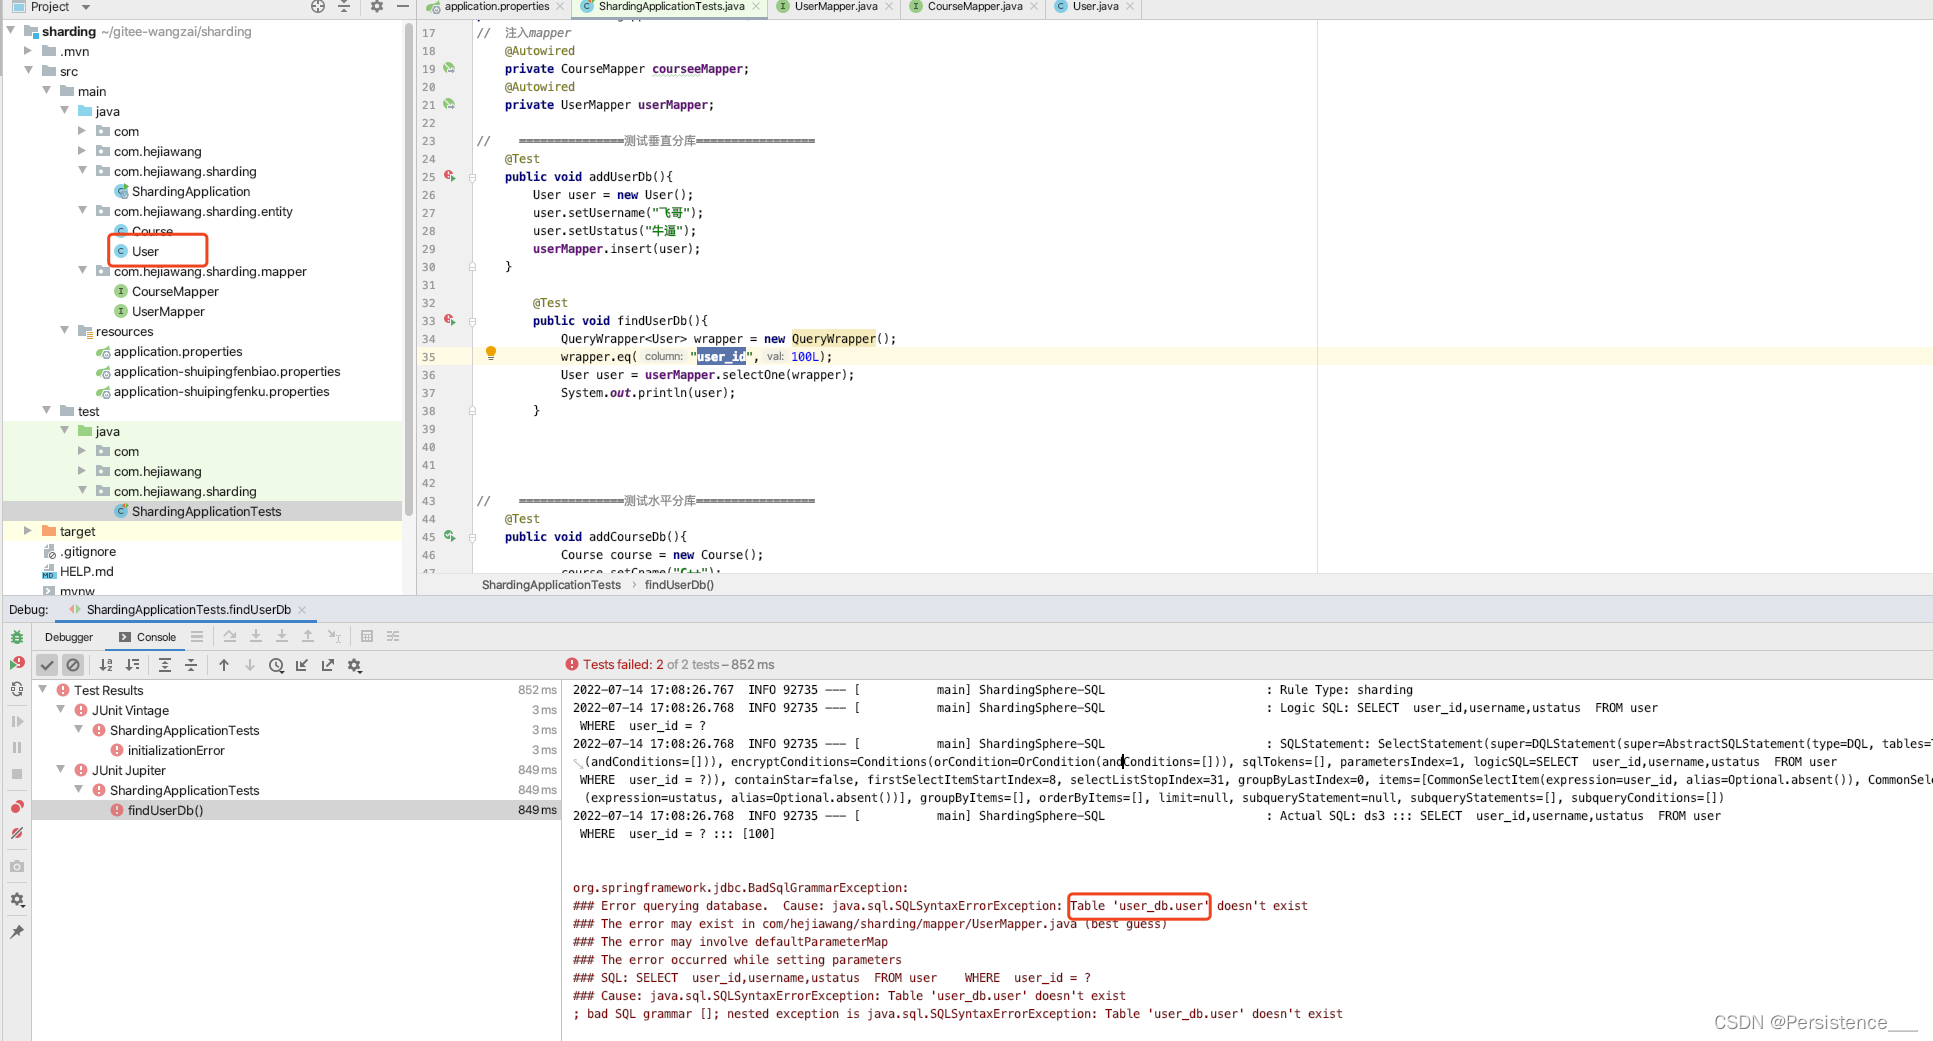Click the yellow lightbulb intention icon
The width and height of the screenshot is (1933, 1041).
(x=491, y=353)
